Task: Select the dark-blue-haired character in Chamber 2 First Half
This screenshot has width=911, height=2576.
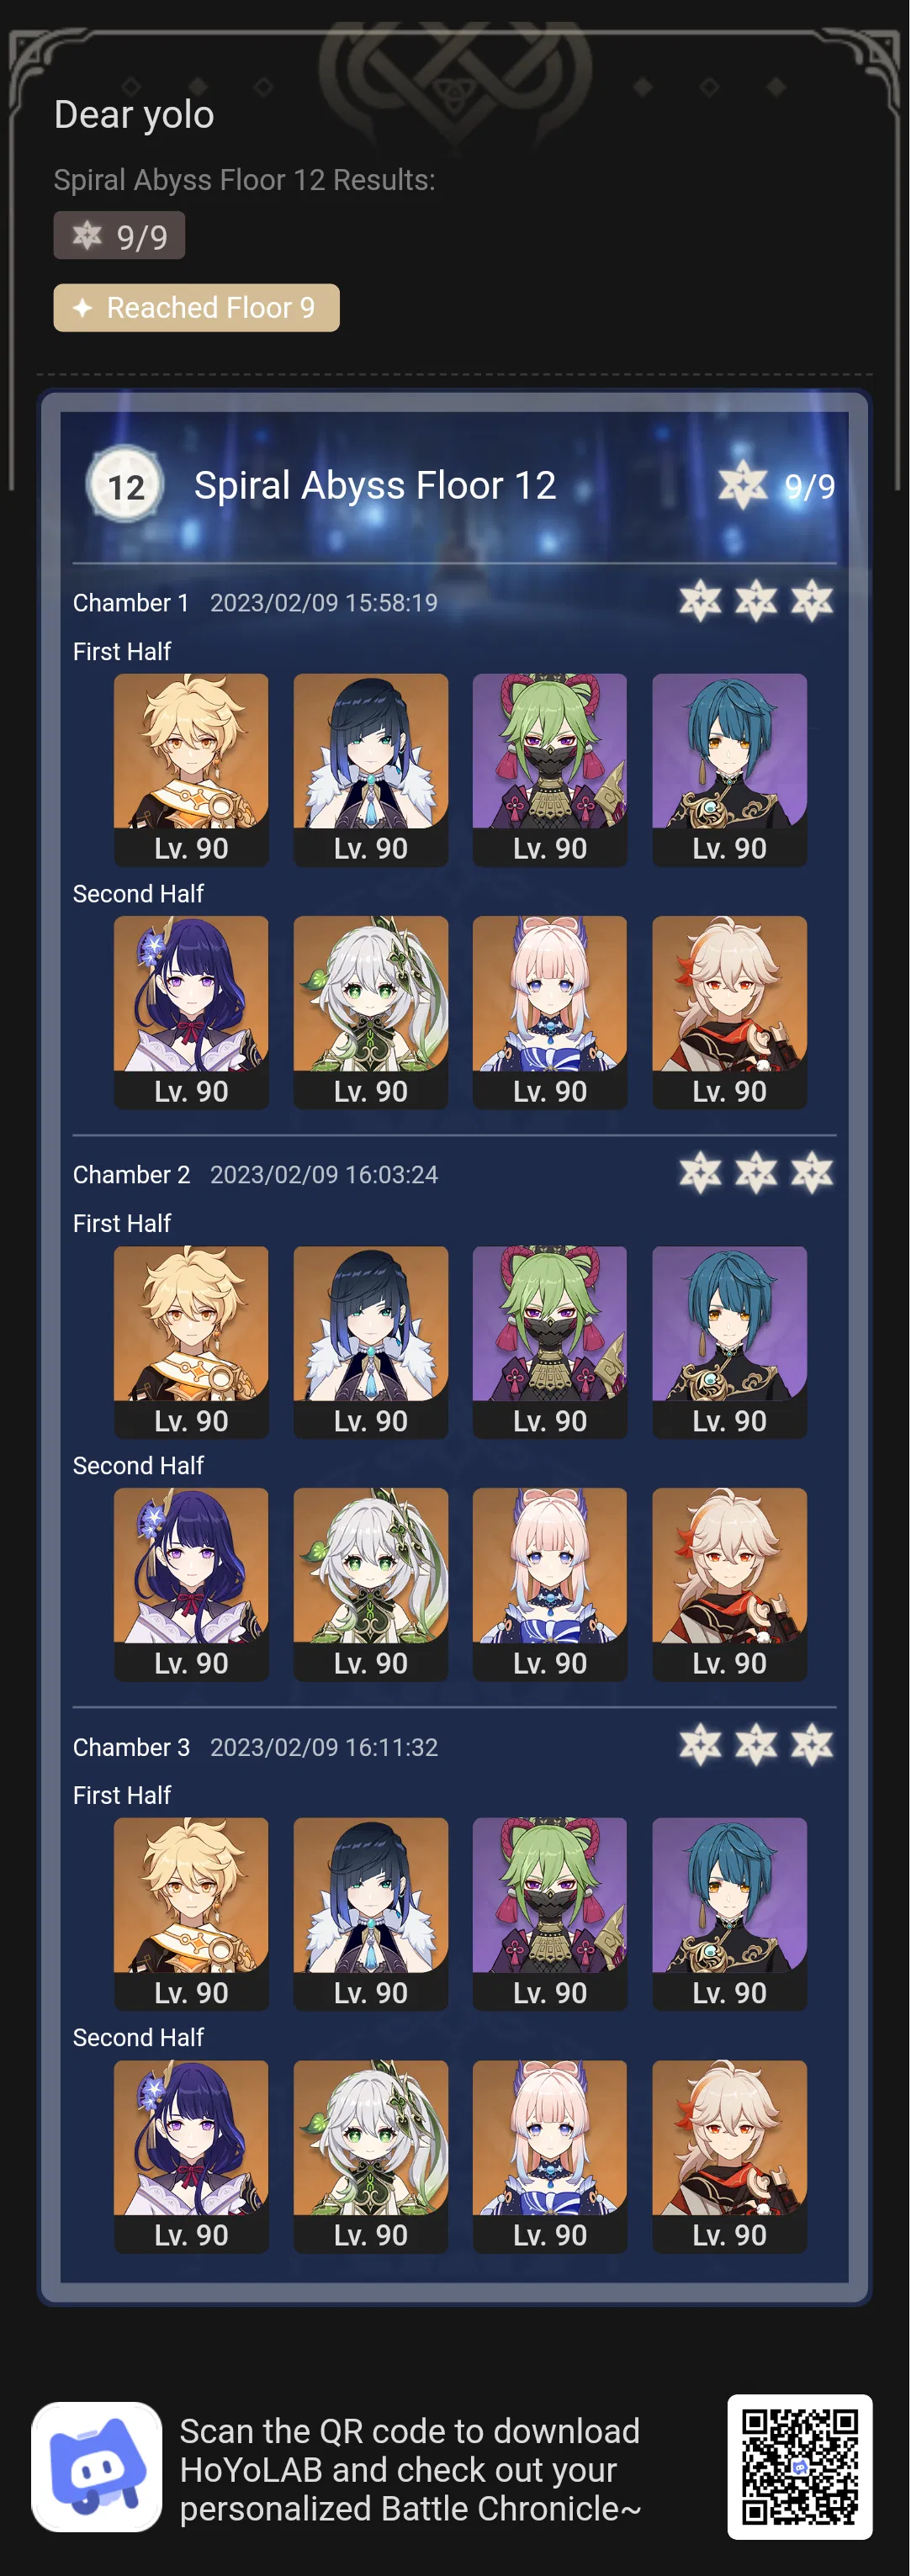Action: (x=371, y=1342)
